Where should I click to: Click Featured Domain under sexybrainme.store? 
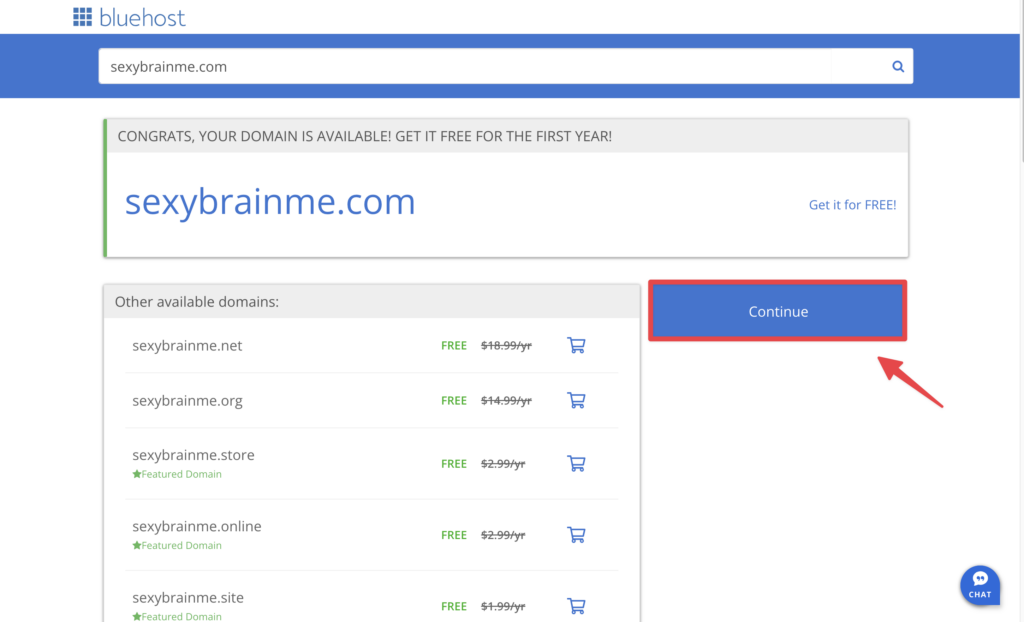(x=177, y=474)
